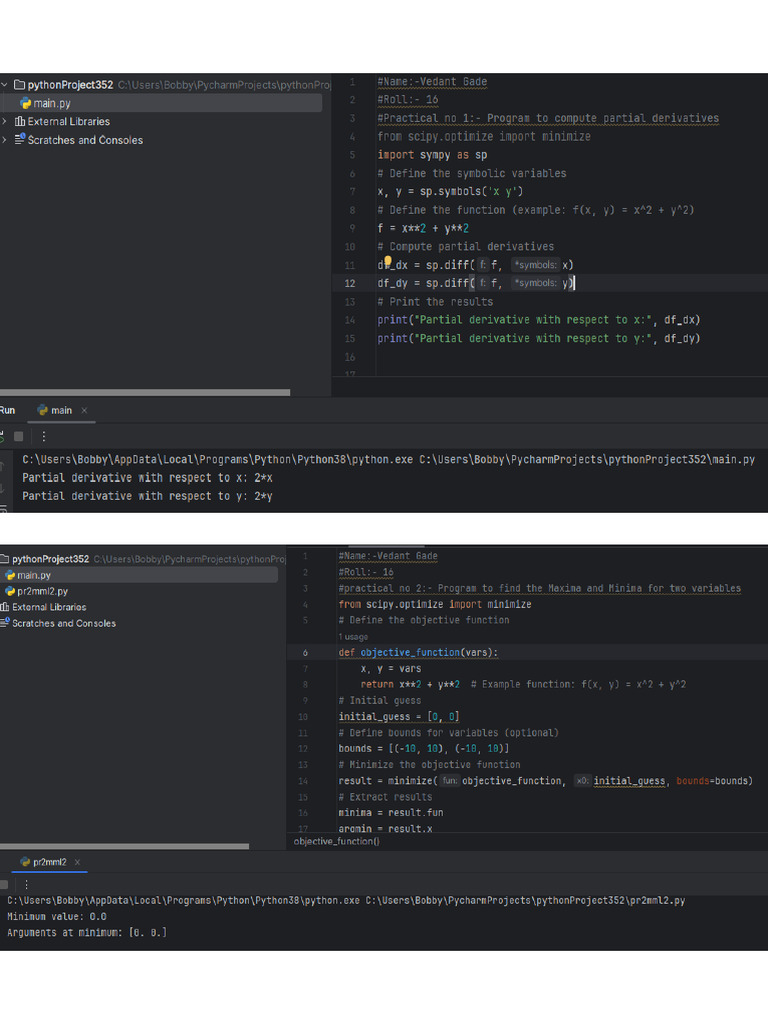Click the Scratches and Consoles icon
This screenshot has height=1024, width=768.
[19, 140]
